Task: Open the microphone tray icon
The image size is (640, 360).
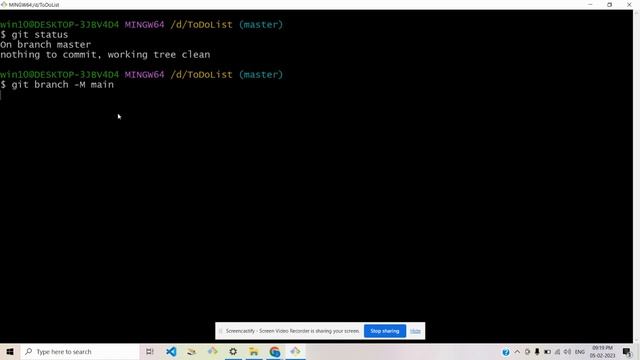Action: [537, 352]
